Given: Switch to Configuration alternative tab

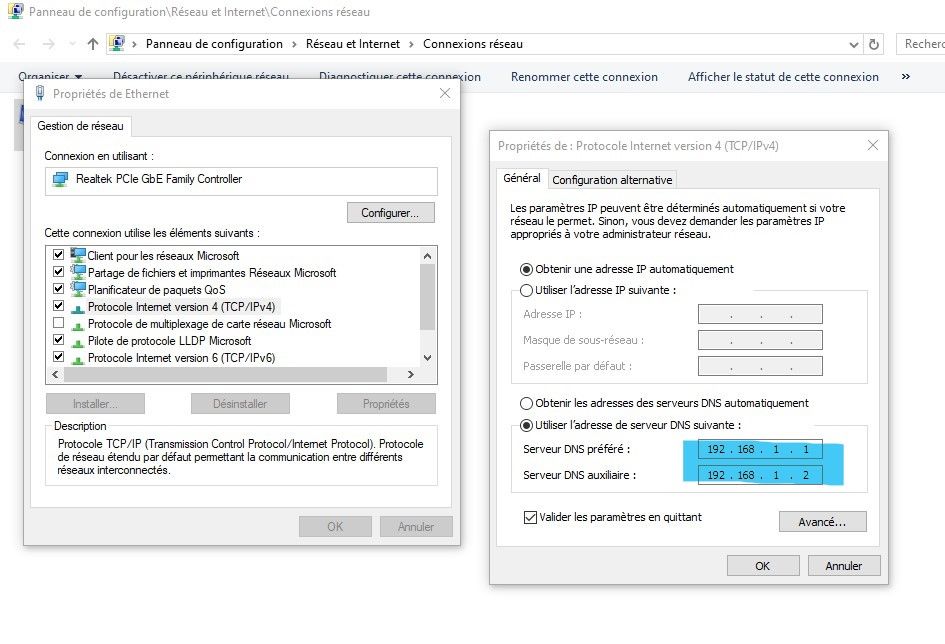Looking at the screenshot, I should tap(612, 180).
